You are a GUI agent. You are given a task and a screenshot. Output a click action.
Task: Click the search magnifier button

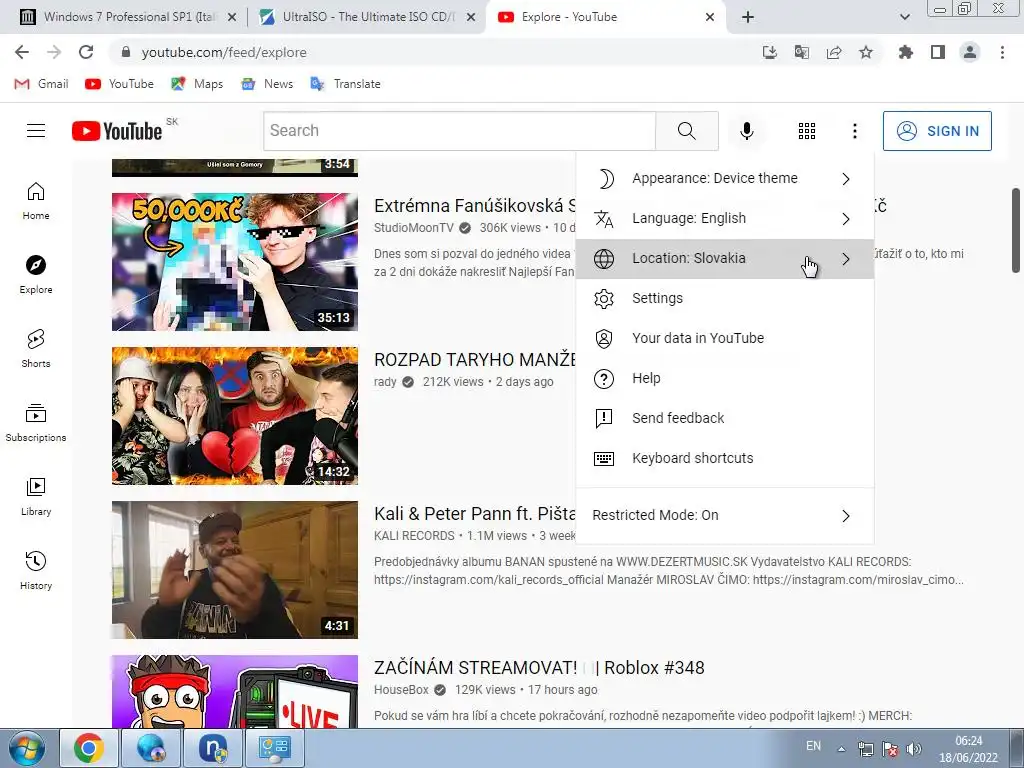point(686,131)
